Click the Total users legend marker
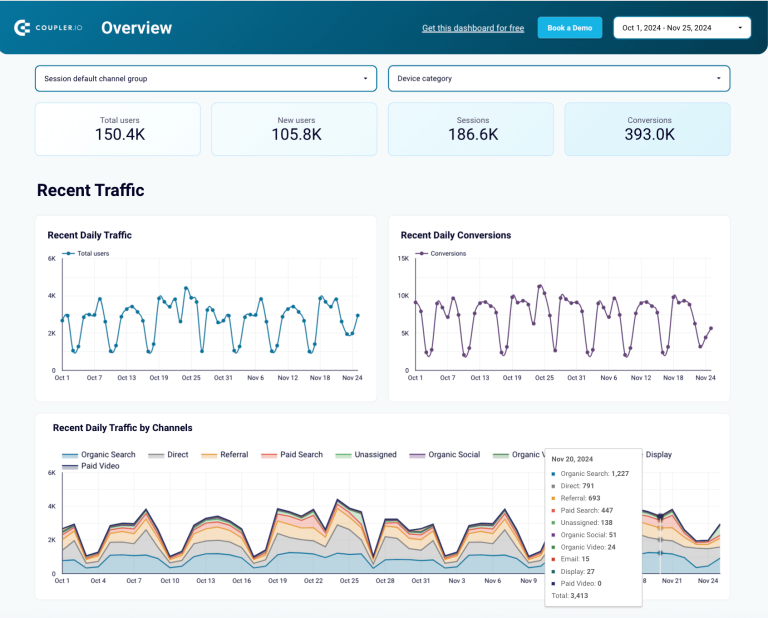 (68, 254)
